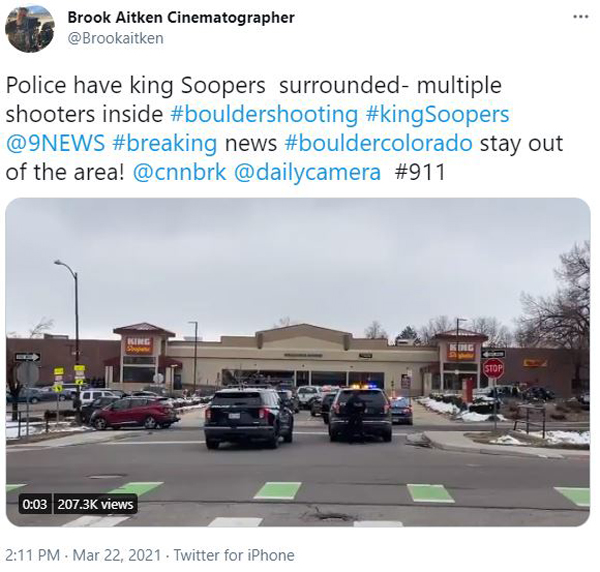Visit the @cnnbrk mention
Viewport: 600px width, 572px height.
(179, 172)
